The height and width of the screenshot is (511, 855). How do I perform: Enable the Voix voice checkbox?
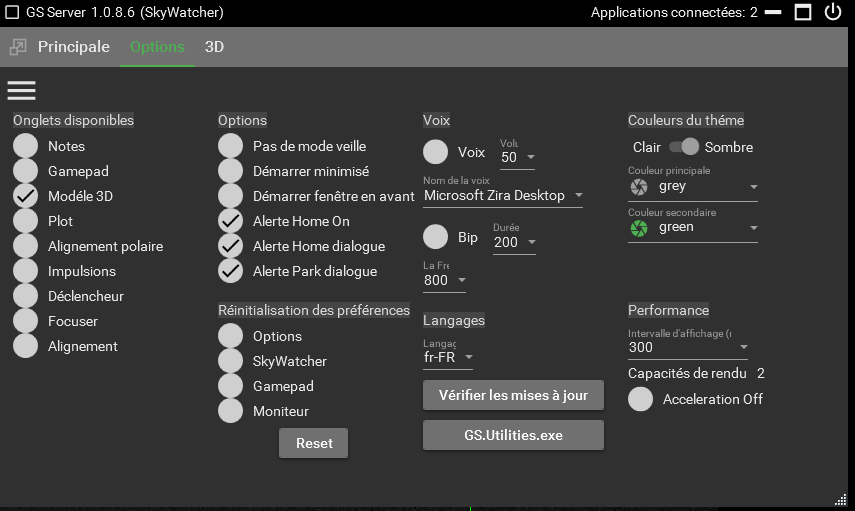(x=435, y=152)
